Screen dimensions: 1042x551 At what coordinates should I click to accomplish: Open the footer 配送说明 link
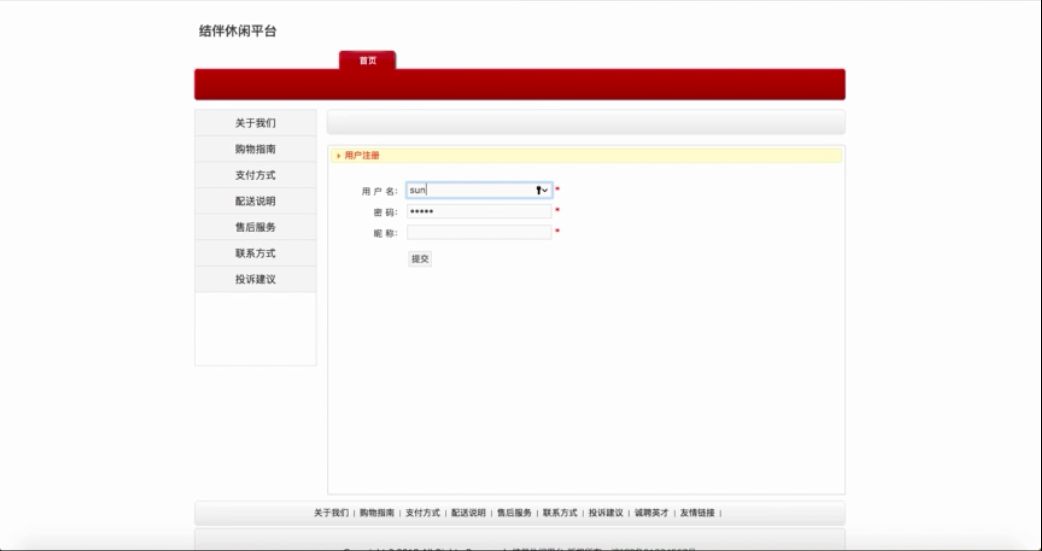point(469,513)
